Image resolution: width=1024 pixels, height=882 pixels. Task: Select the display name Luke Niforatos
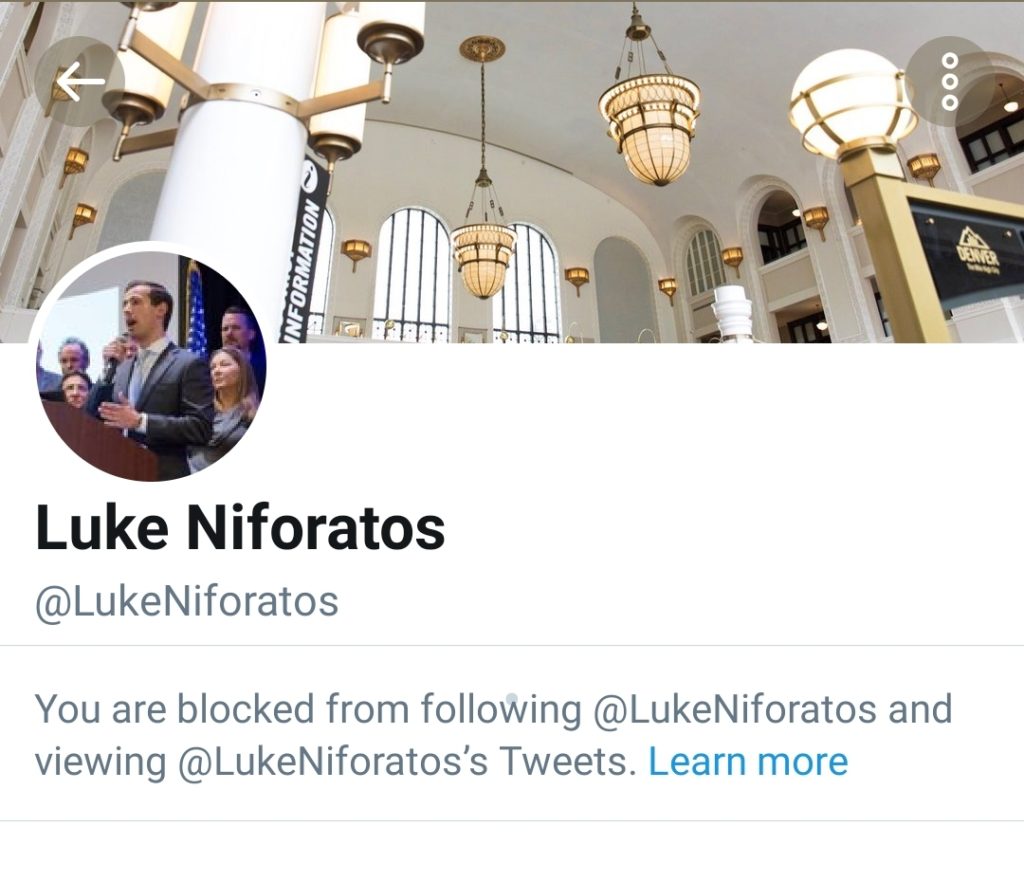click(240, 528)
